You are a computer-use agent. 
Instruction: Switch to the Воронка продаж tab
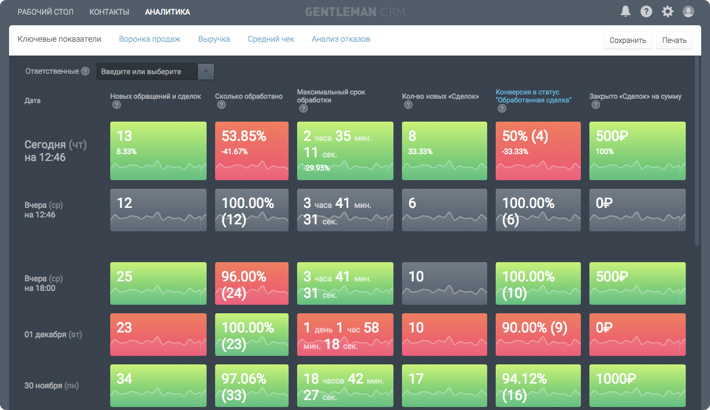click(x=149, y=39)
